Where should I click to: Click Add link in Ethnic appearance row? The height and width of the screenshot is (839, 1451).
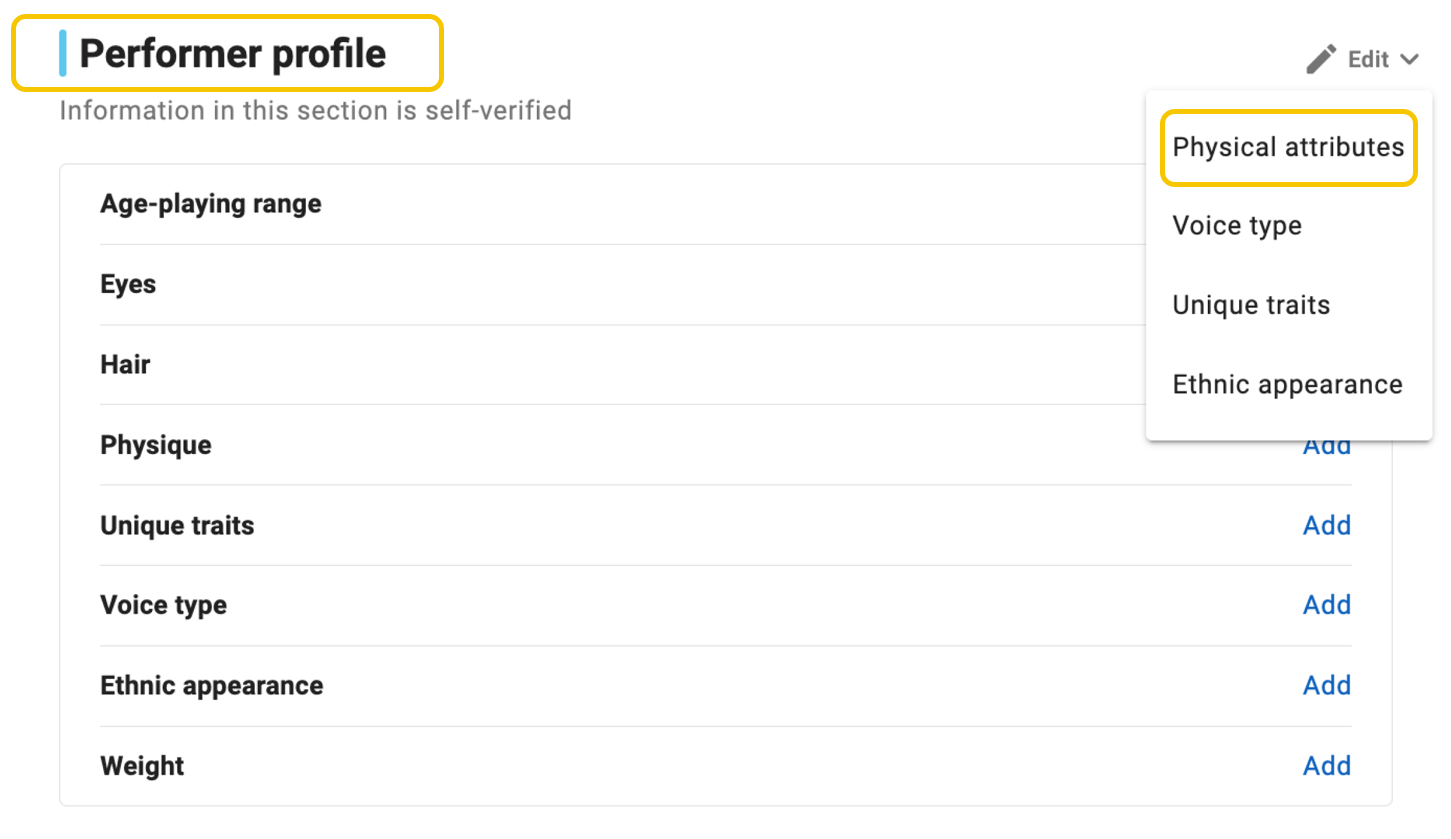1327,685
